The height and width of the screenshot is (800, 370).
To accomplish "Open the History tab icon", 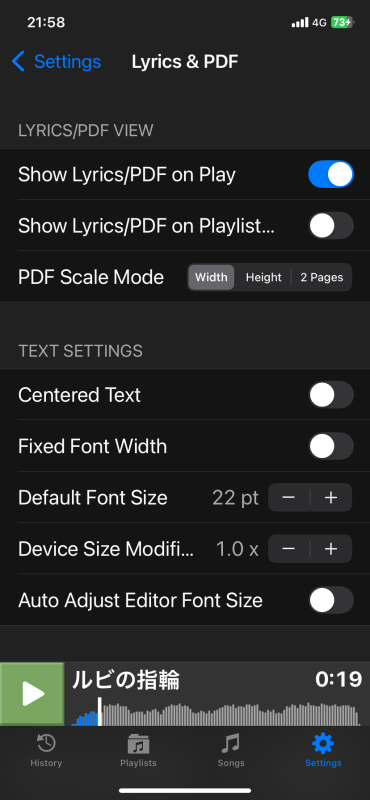I will 46,745.
